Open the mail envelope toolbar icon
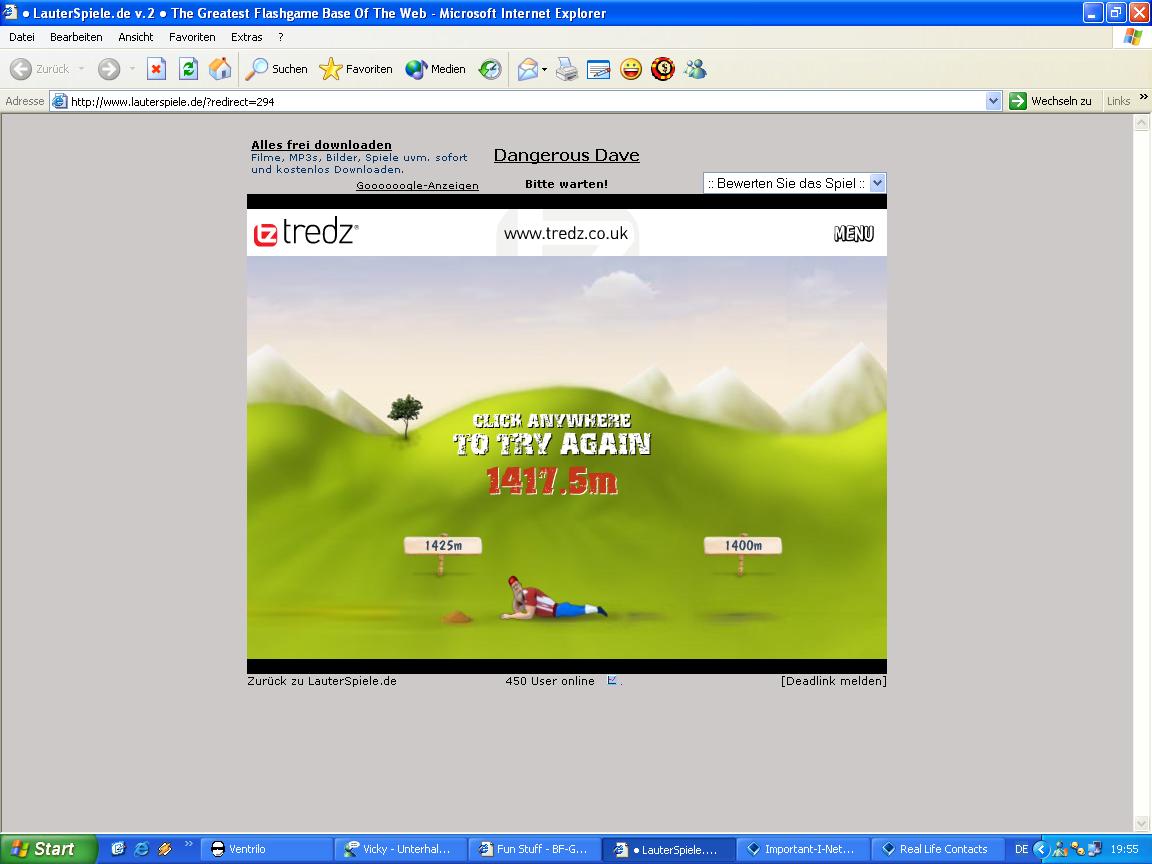The image size is (1152, 864). pos(528,69)
